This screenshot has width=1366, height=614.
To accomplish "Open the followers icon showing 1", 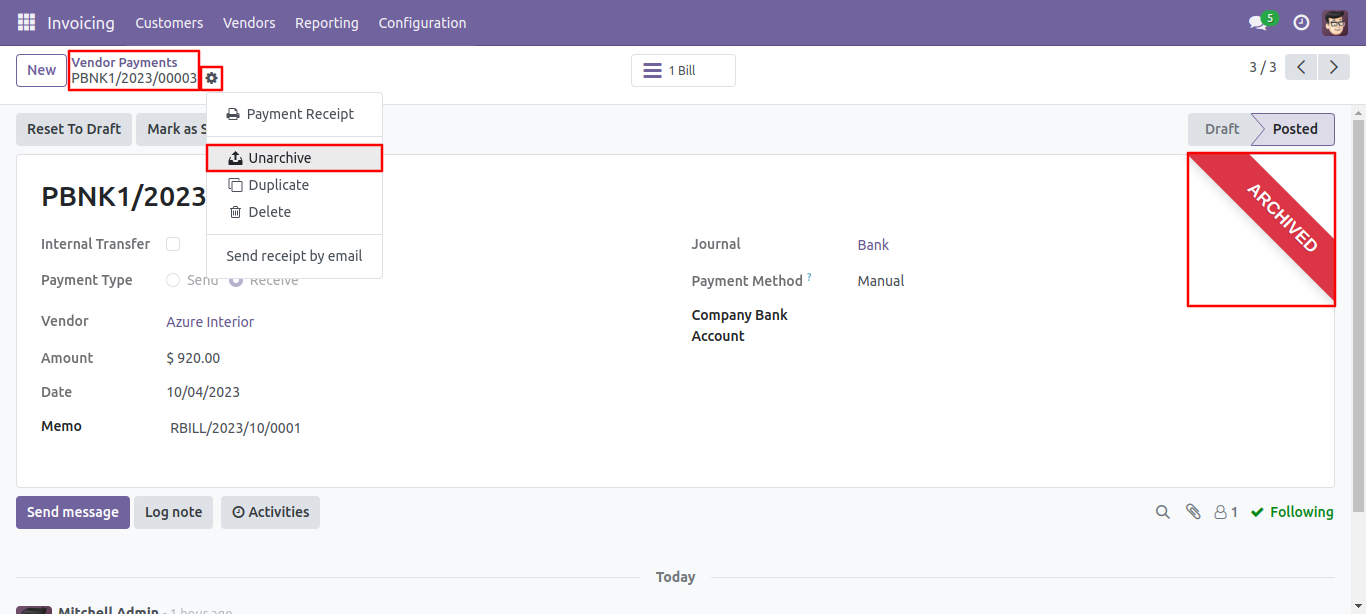I will [x=1226, y=512].
